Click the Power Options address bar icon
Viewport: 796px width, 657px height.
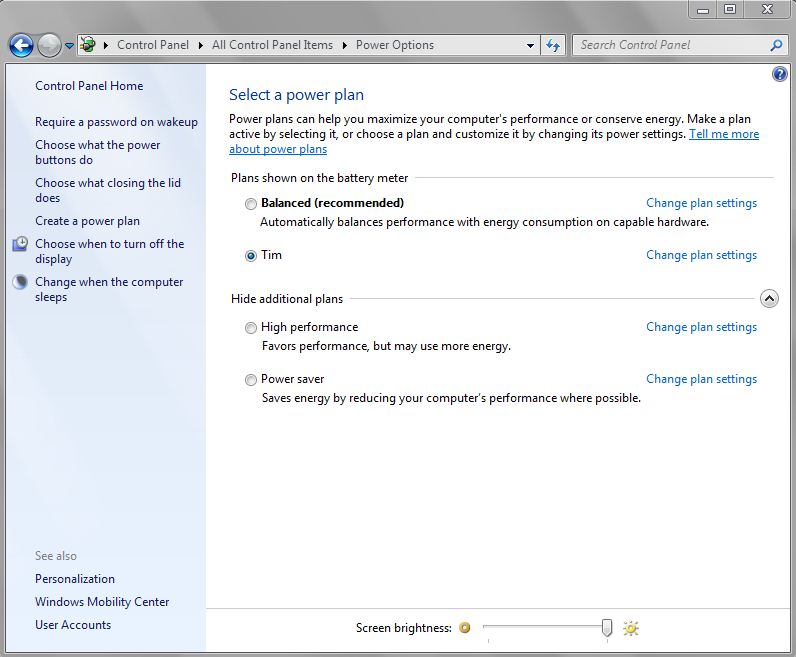tap(88, 45)
